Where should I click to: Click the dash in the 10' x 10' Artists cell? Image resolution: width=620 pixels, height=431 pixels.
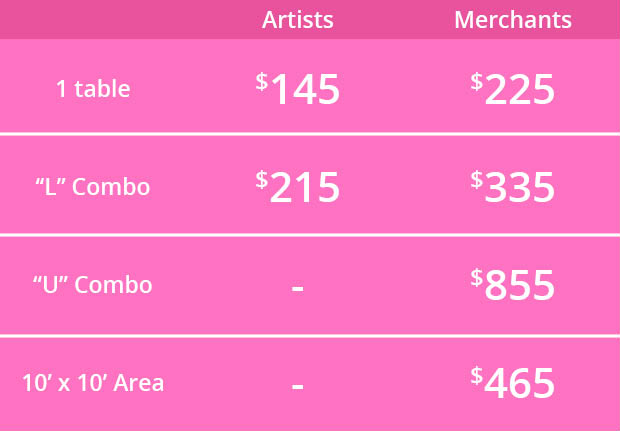point(297,385)
